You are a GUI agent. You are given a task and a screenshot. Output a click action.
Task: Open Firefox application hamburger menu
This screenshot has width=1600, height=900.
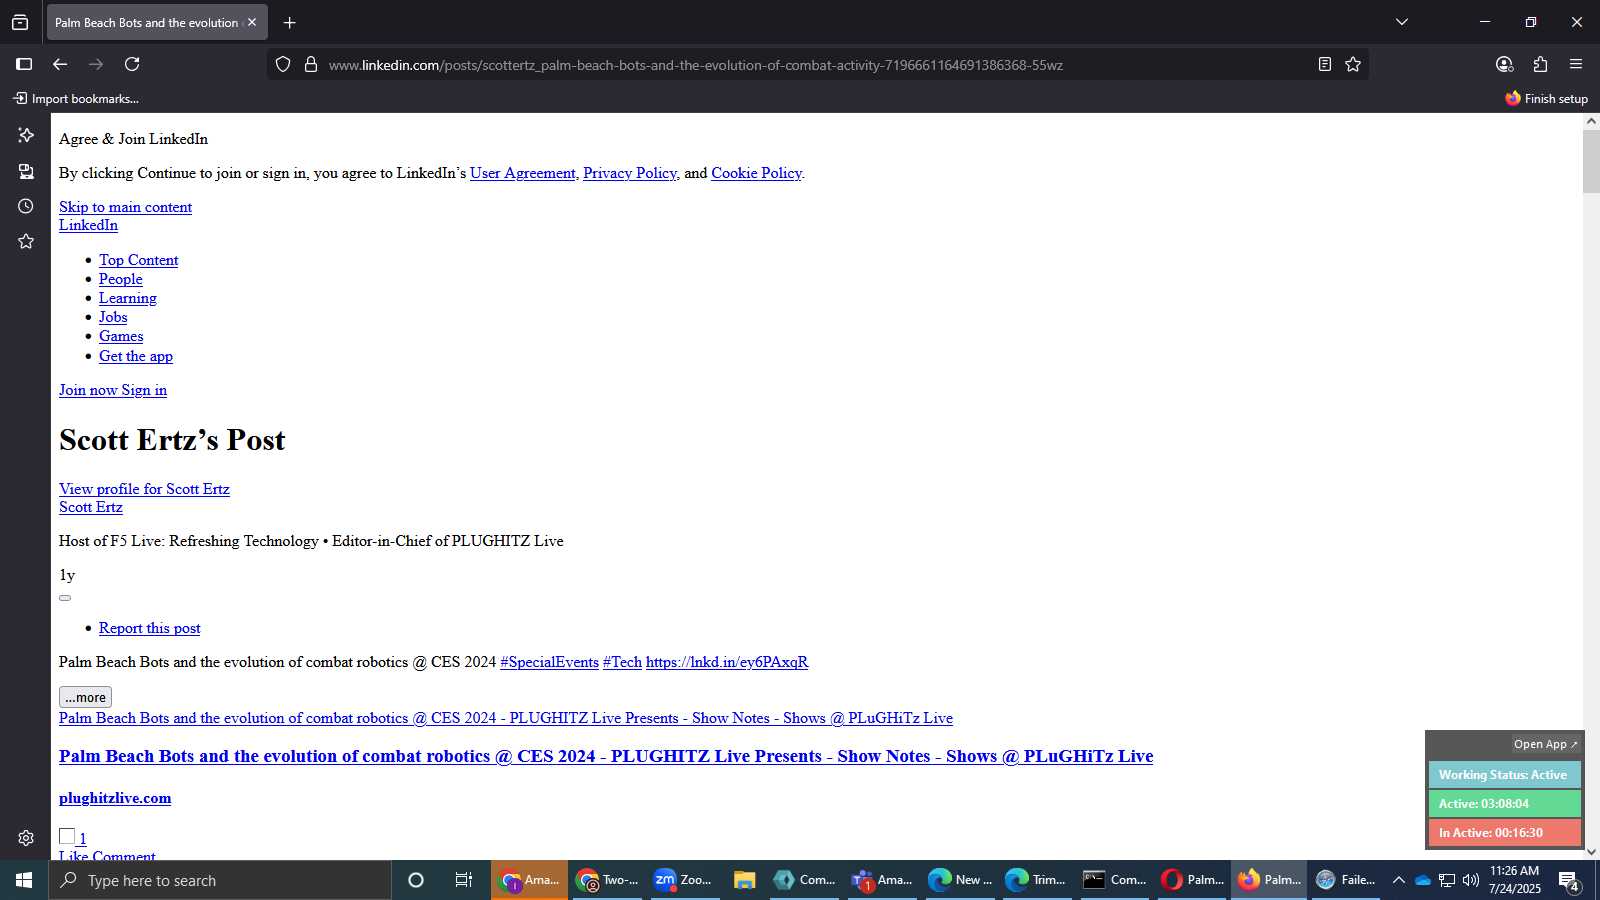tap(1576, 64)
